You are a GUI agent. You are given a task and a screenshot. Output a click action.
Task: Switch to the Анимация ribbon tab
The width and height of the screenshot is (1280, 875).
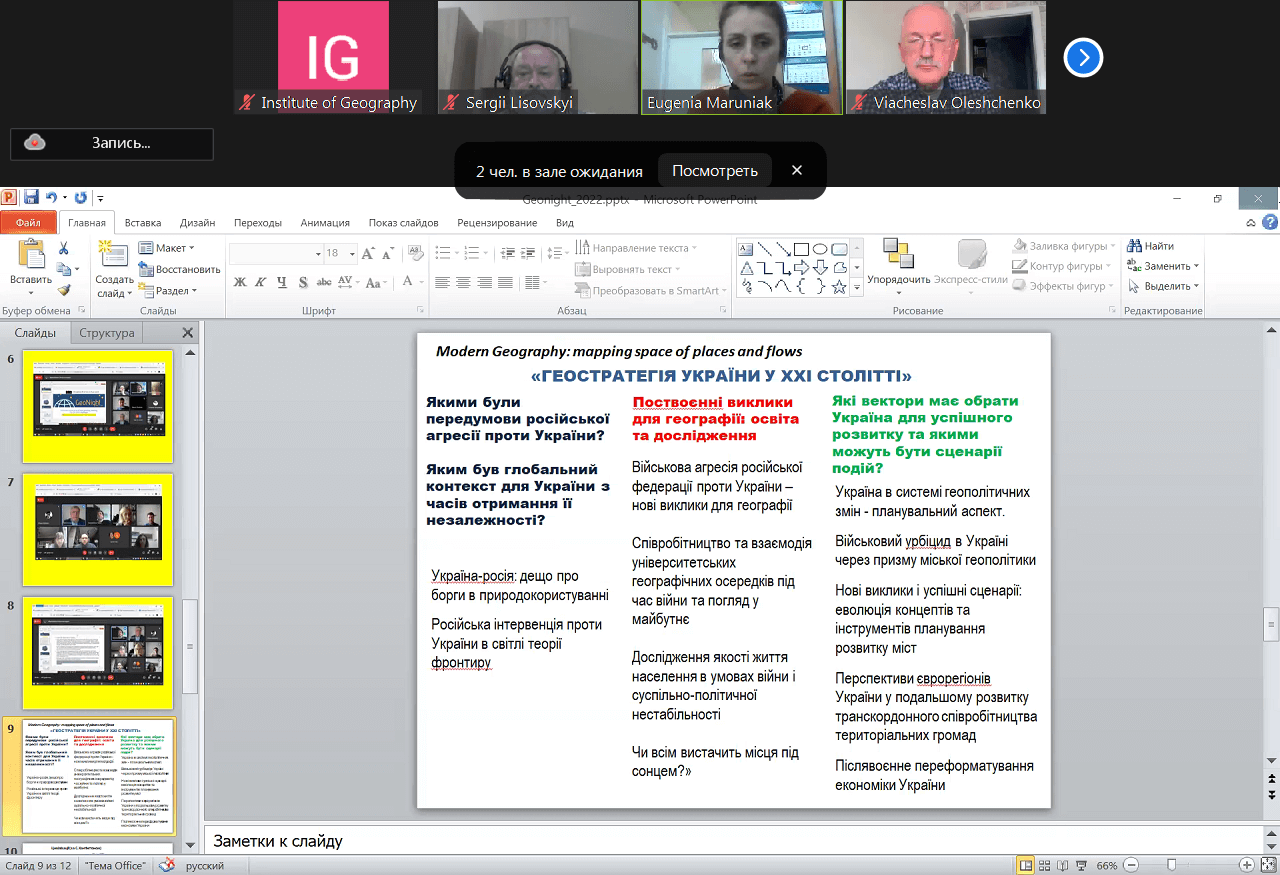(x=325, y=223)
